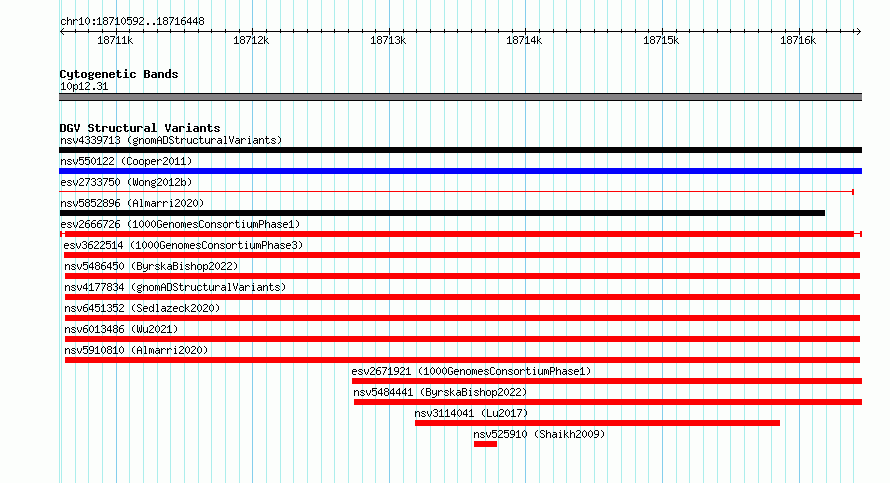The image size is (890, 483).
Task: Click the 18713k ruler tick label
Action: 388,40
